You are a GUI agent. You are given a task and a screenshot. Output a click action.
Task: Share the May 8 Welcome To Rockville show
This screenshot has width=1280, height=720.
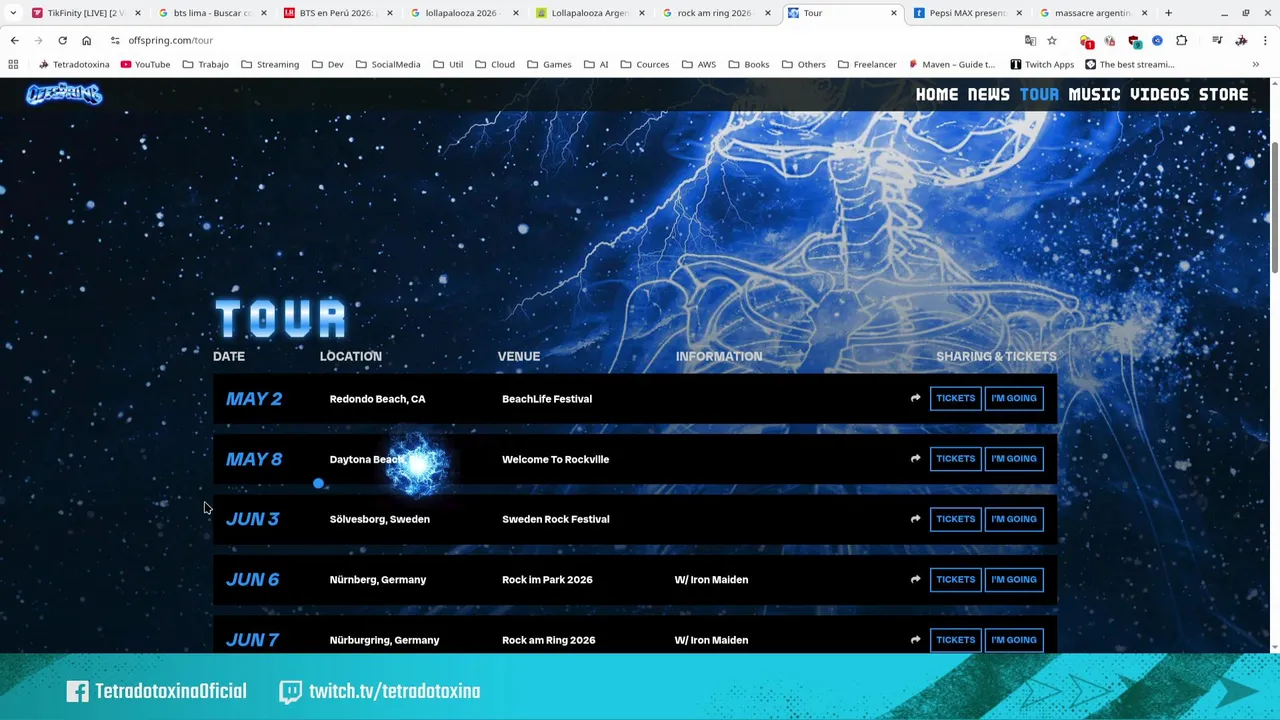tap(915, 458)
